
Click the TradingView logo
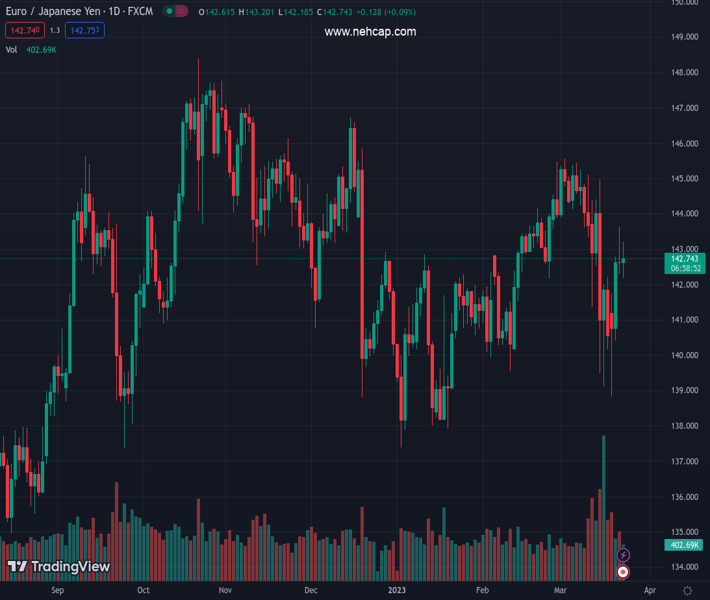58,567
